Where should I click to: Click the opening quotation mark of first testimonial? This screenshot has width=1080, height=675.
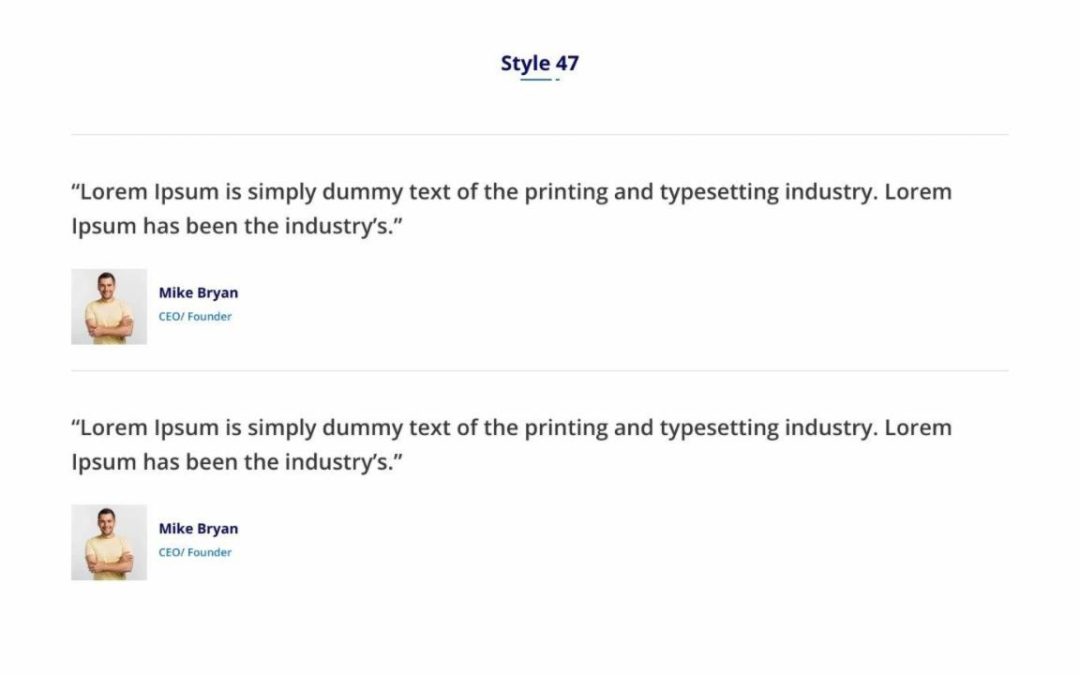(75, 186)
